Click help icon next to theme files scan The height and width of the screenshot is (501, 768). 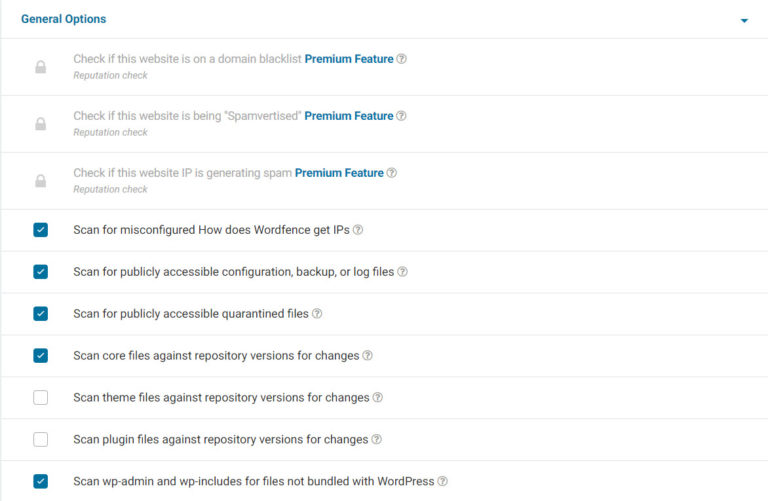378,398
